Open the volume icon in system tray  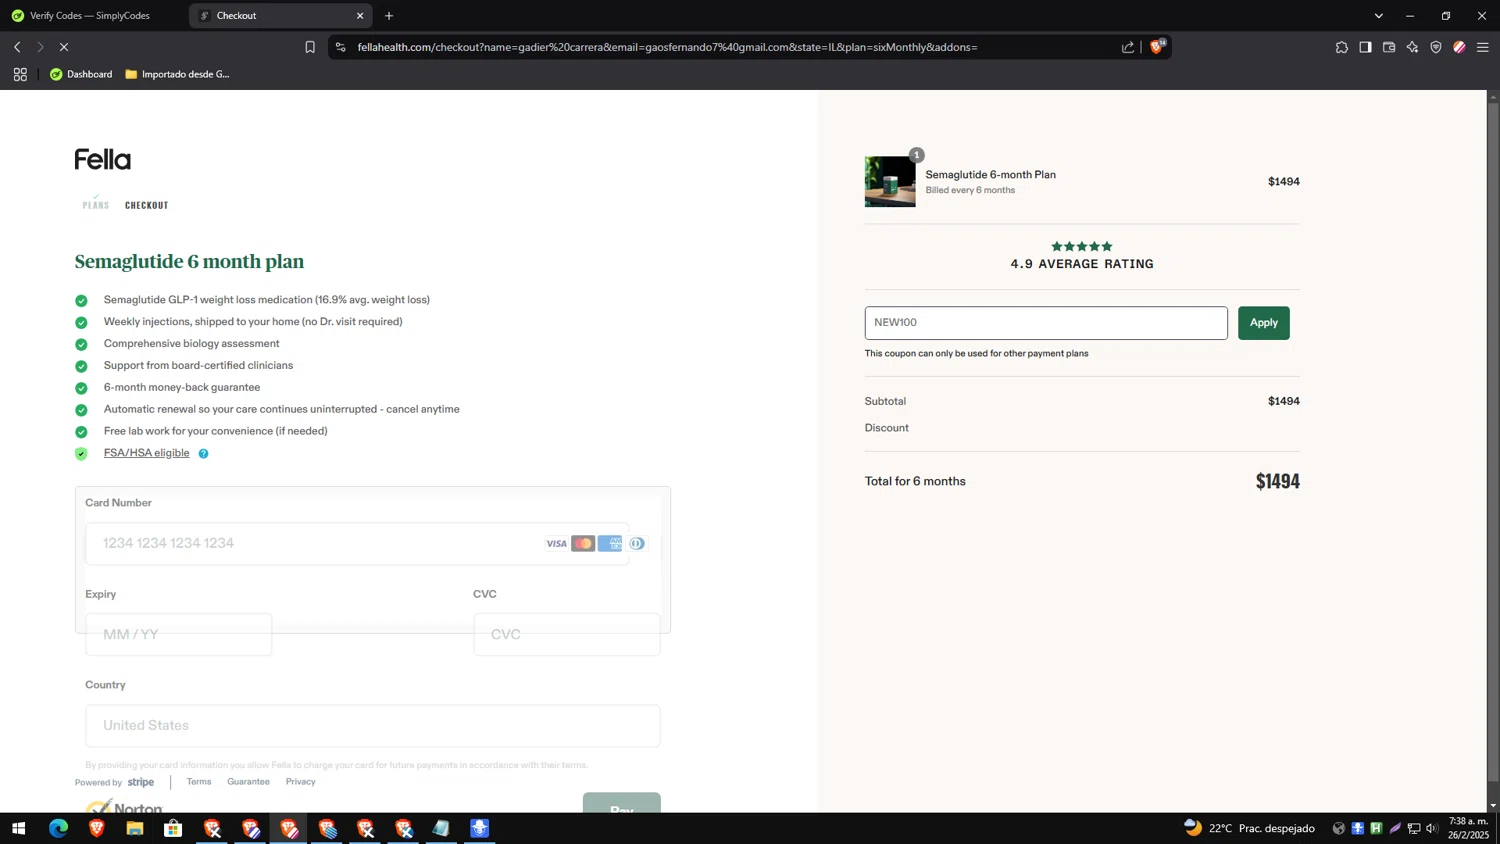click(x=1432, y=828)
